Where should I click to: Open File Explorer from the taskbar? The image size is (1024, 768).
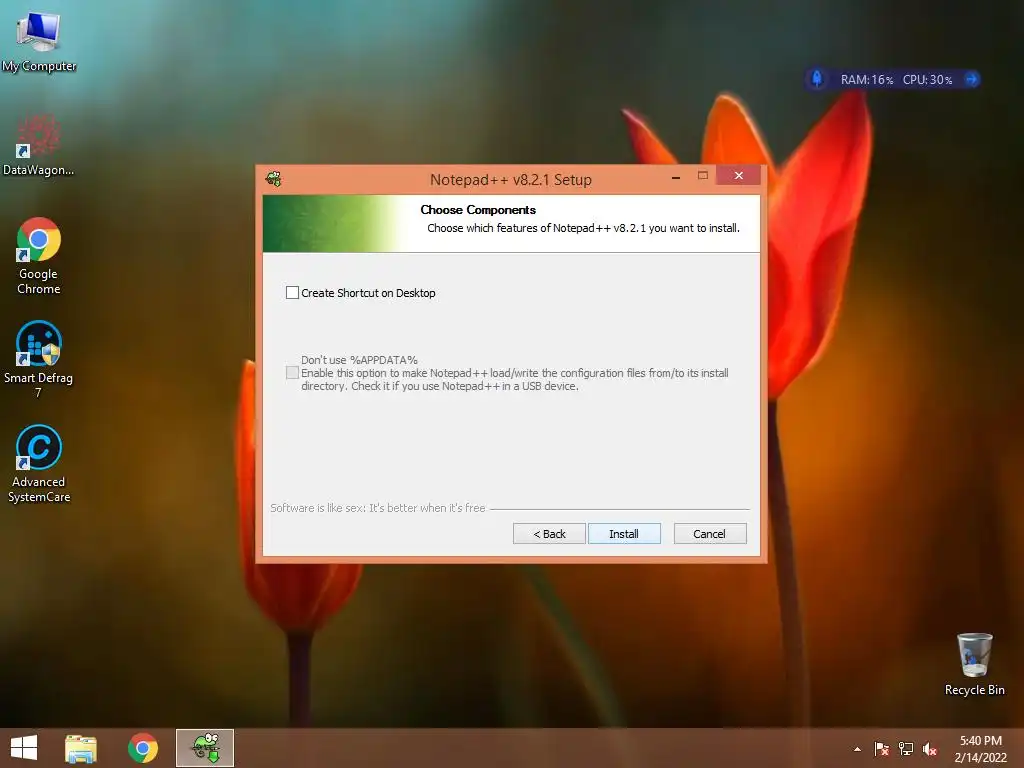click(81, 748)
